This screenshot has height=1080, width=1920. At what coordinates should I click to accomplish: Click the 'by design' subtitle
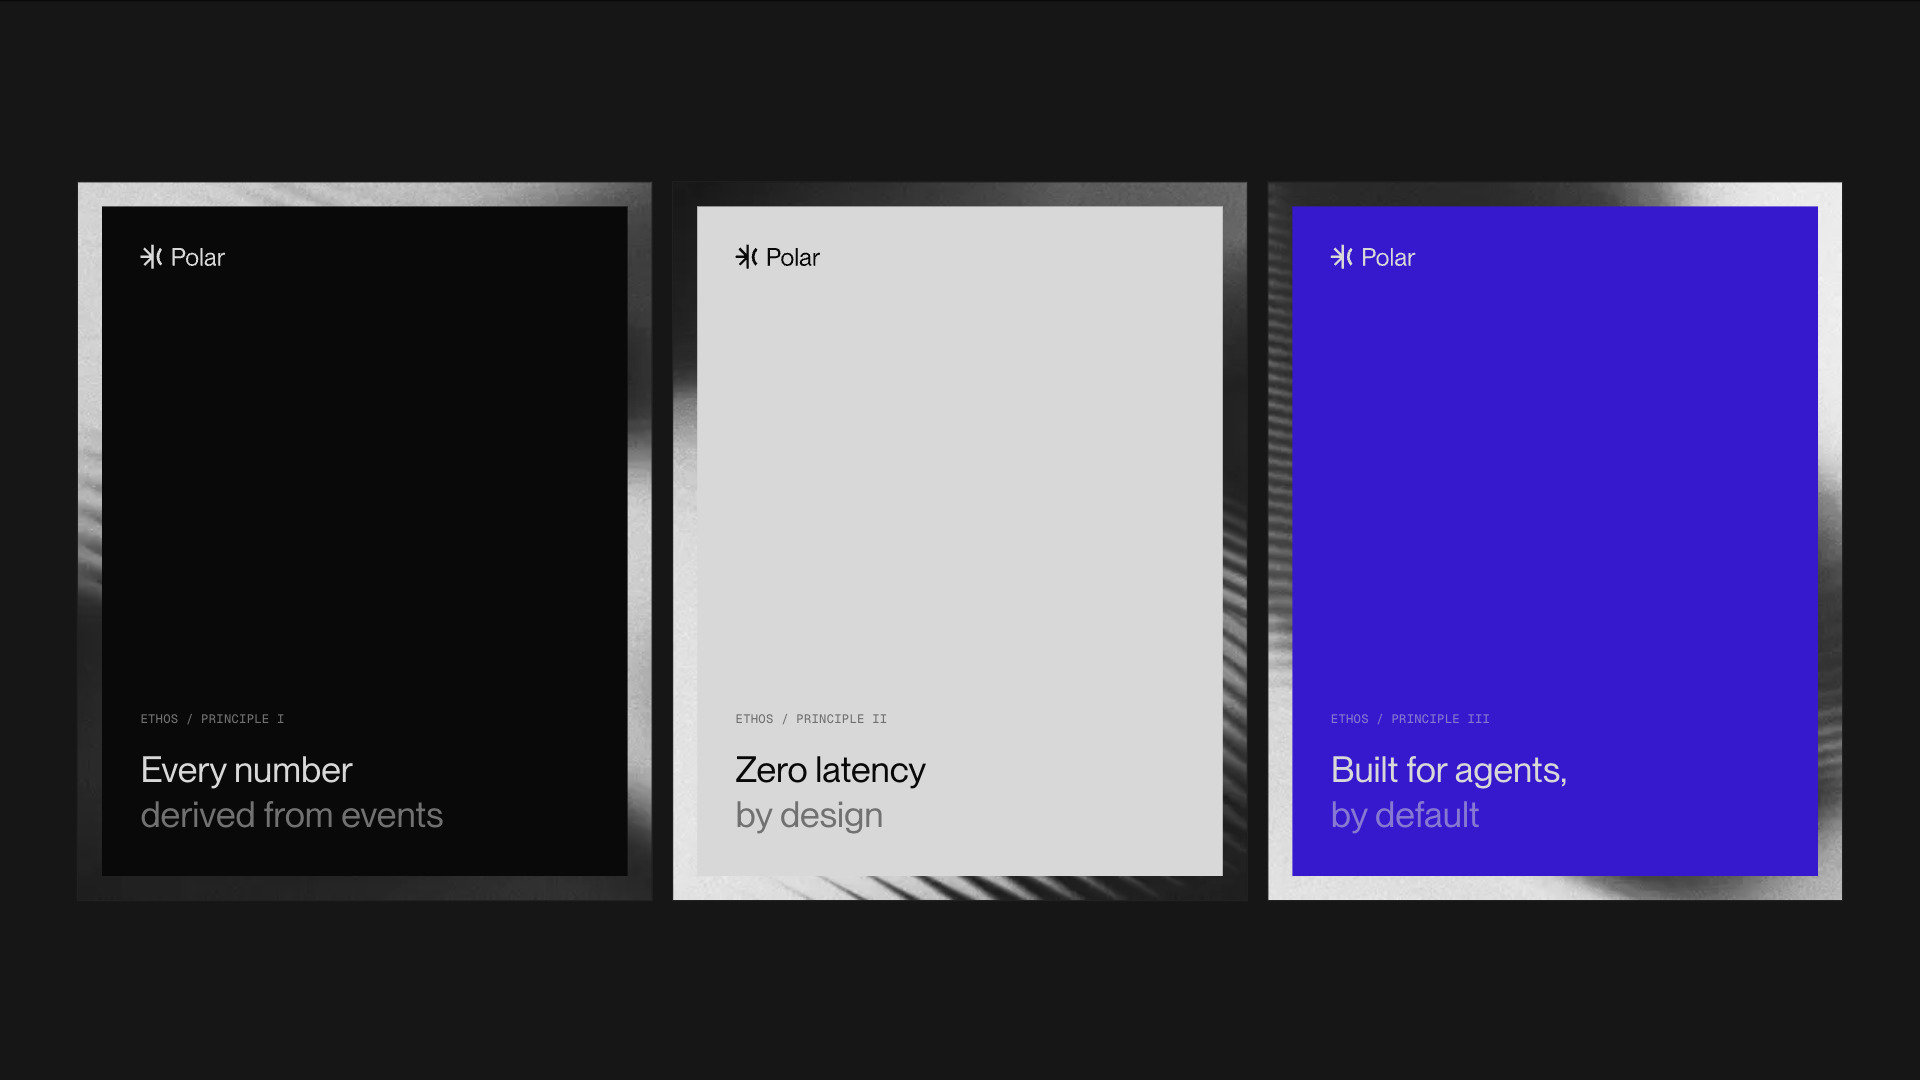coord(809,816)
